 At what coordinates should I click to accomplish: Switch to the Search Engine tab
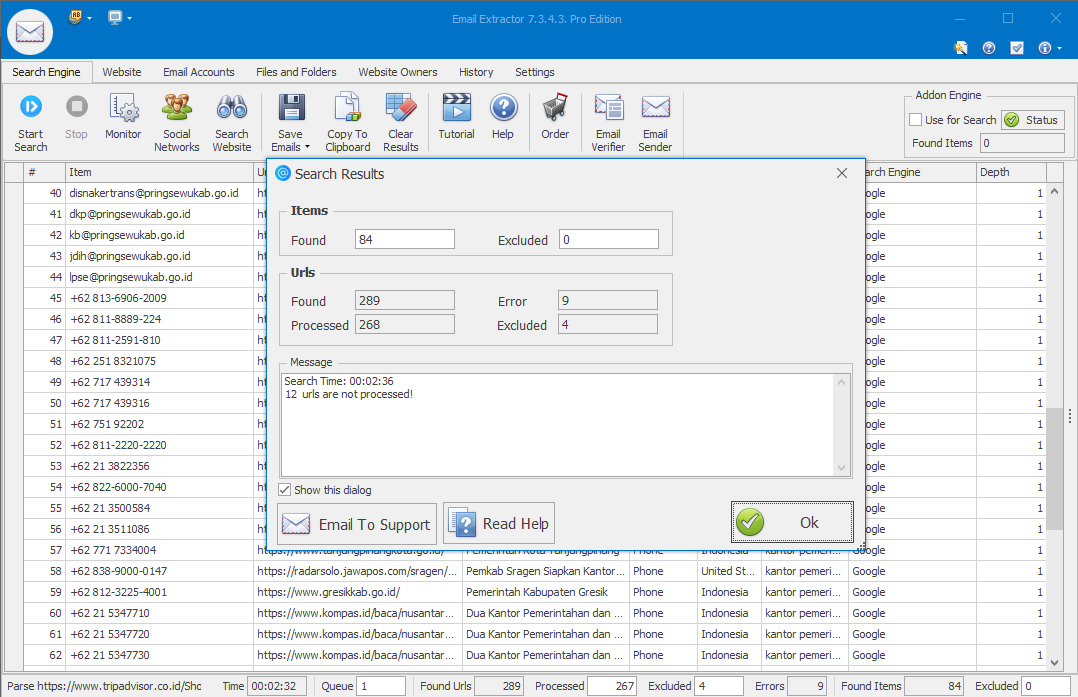coord(46,71)
